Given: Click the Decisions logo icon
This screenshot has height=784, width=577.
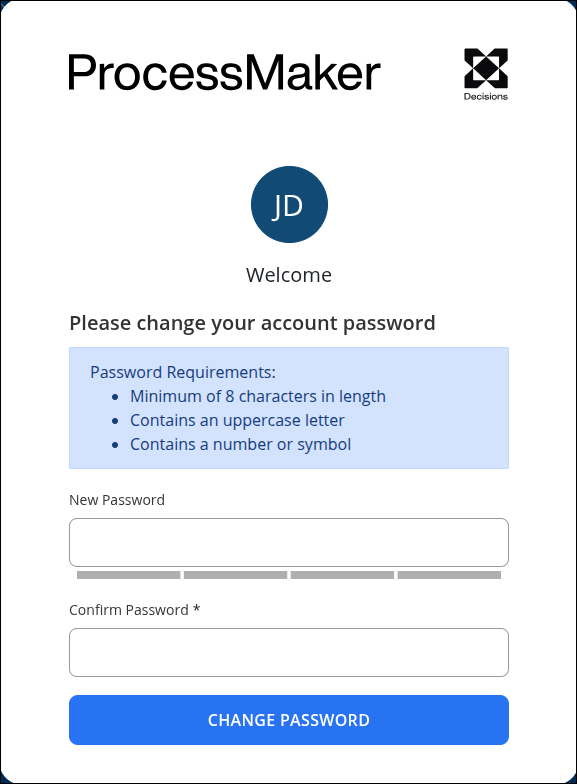Looking at the screenshot, I should tap(486, 68).
